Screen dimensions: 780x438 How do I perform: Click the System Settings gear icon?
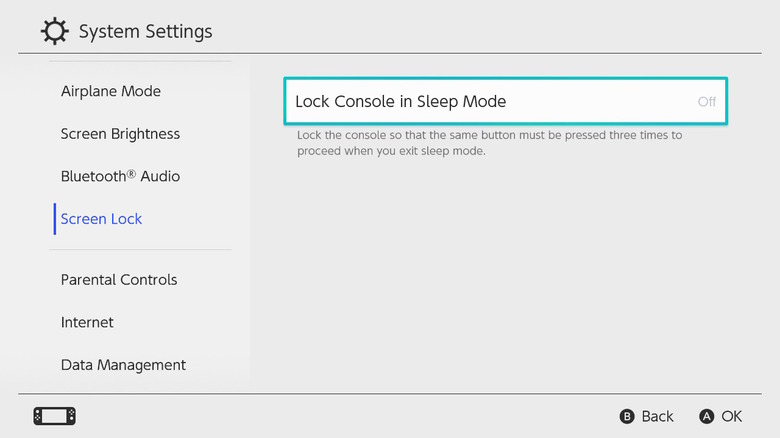click(55, 31)
